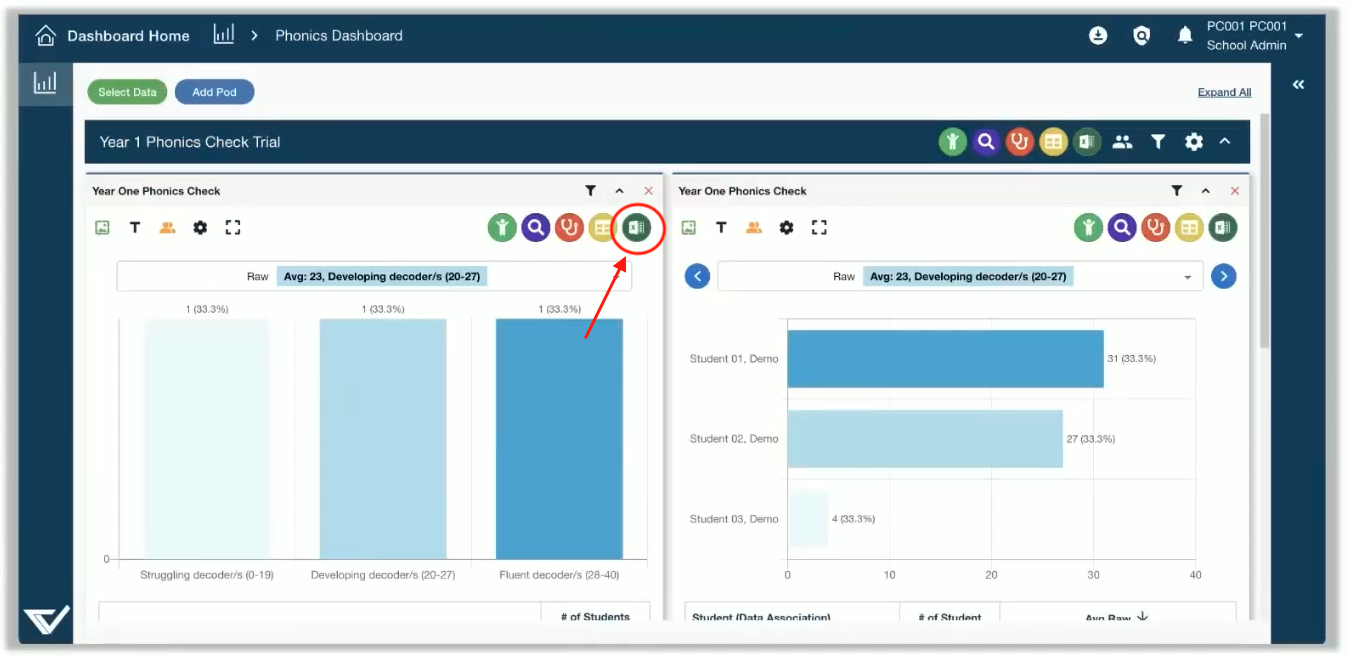Open the purple search icon in header bar
The width and height of the screenshot is (1350, 656).
pos(986,142)
